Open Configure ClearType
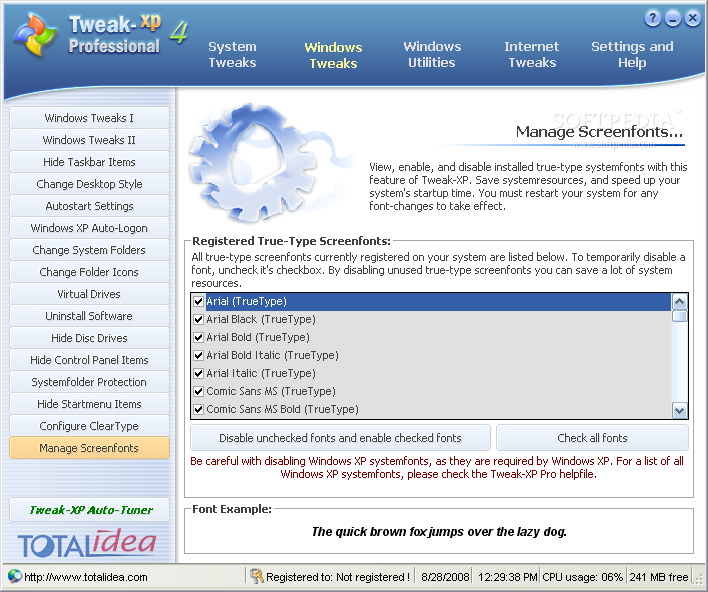Image resolution: width=708 pixels, height=592 pixels. (89, 426)
